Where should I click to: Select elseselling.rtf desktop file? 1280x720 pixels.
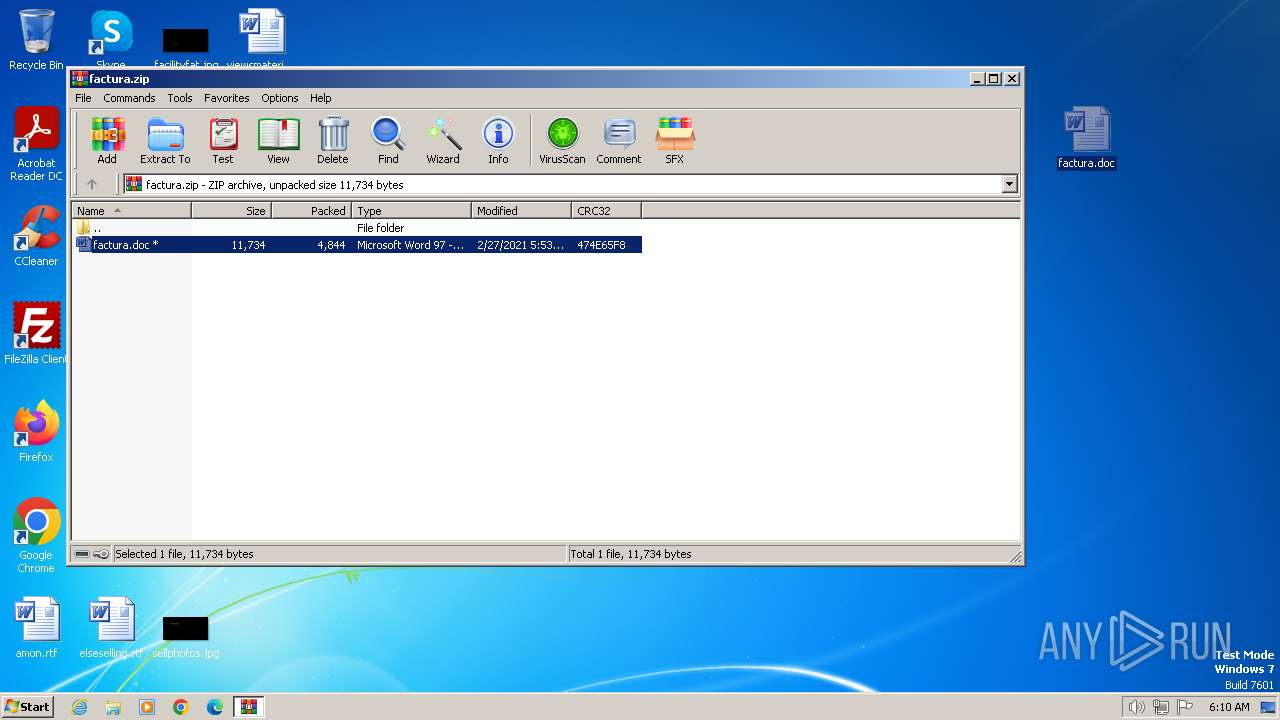tap(111, 628)
